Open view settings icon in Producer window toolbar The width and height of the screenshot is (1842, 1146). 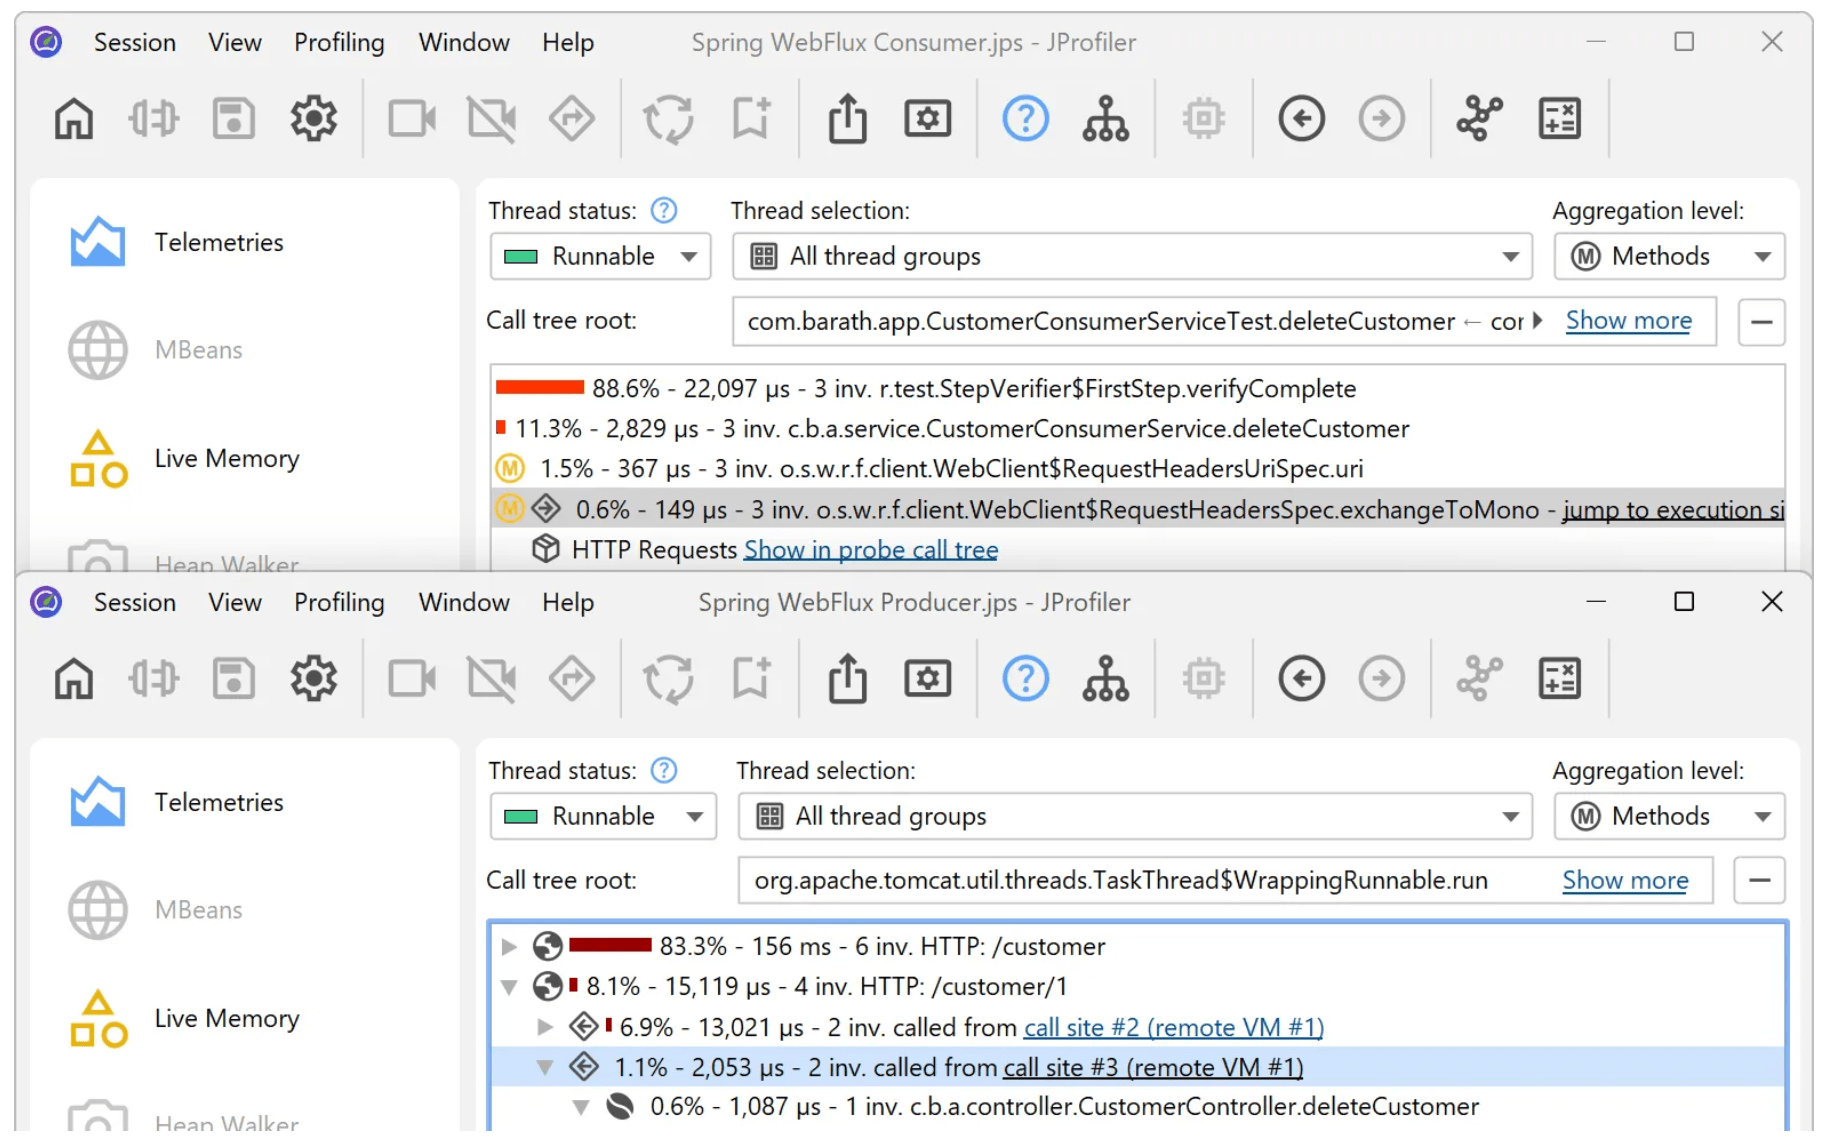[928, 679]
